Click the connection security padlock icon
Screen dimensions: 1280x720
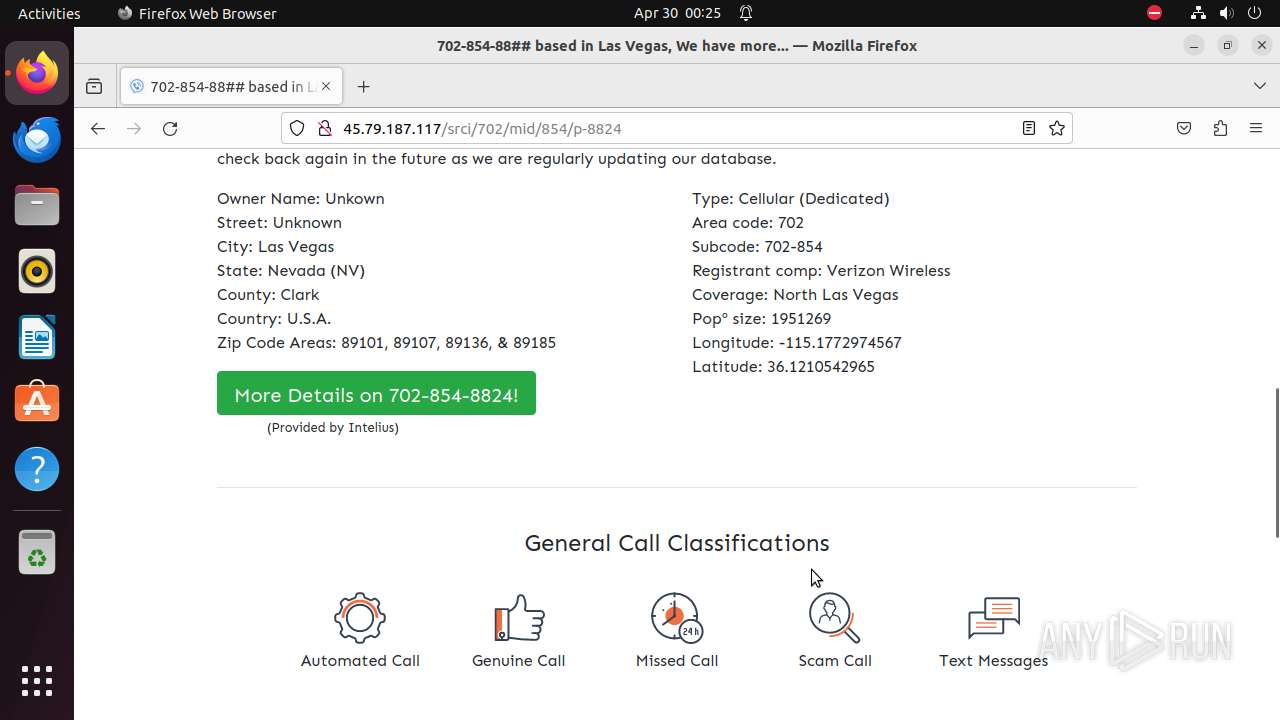click(x=324, y=128)
